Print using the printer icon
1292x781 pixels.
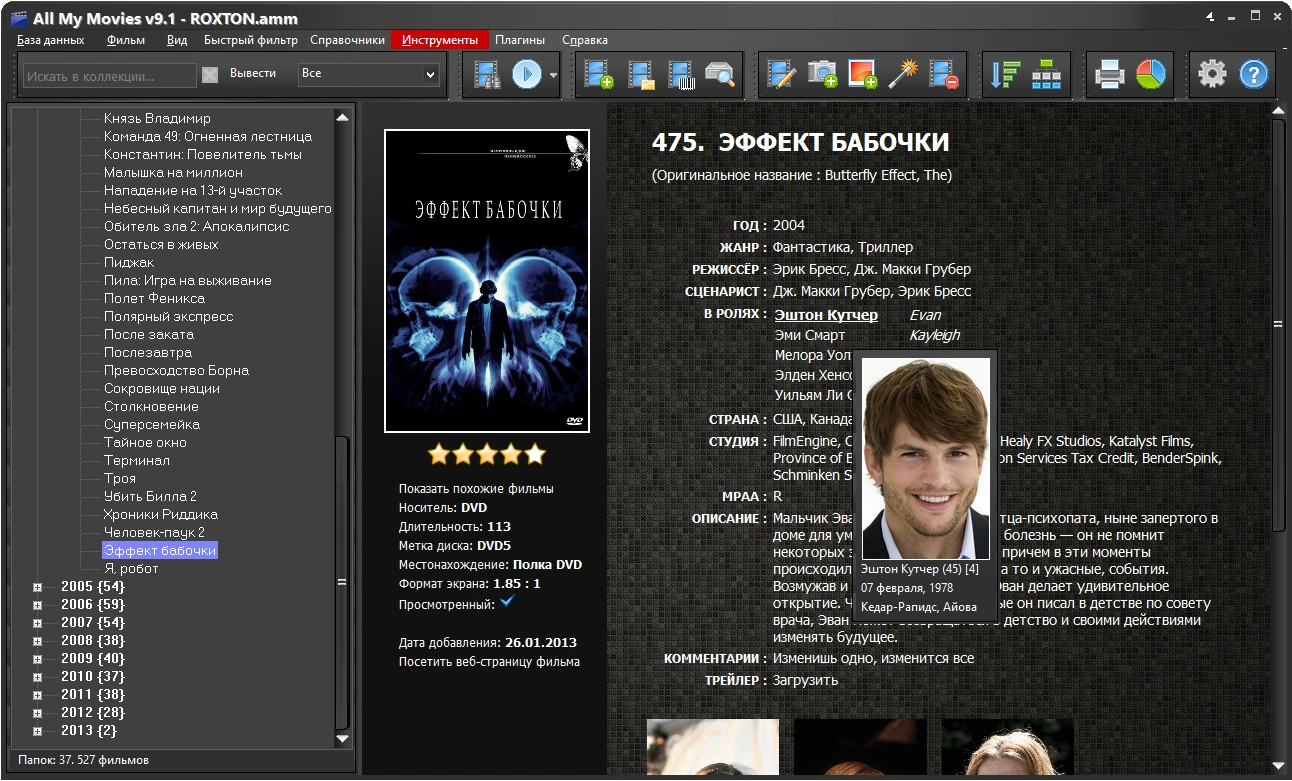pyautogui.click(x=1109, y=75)
